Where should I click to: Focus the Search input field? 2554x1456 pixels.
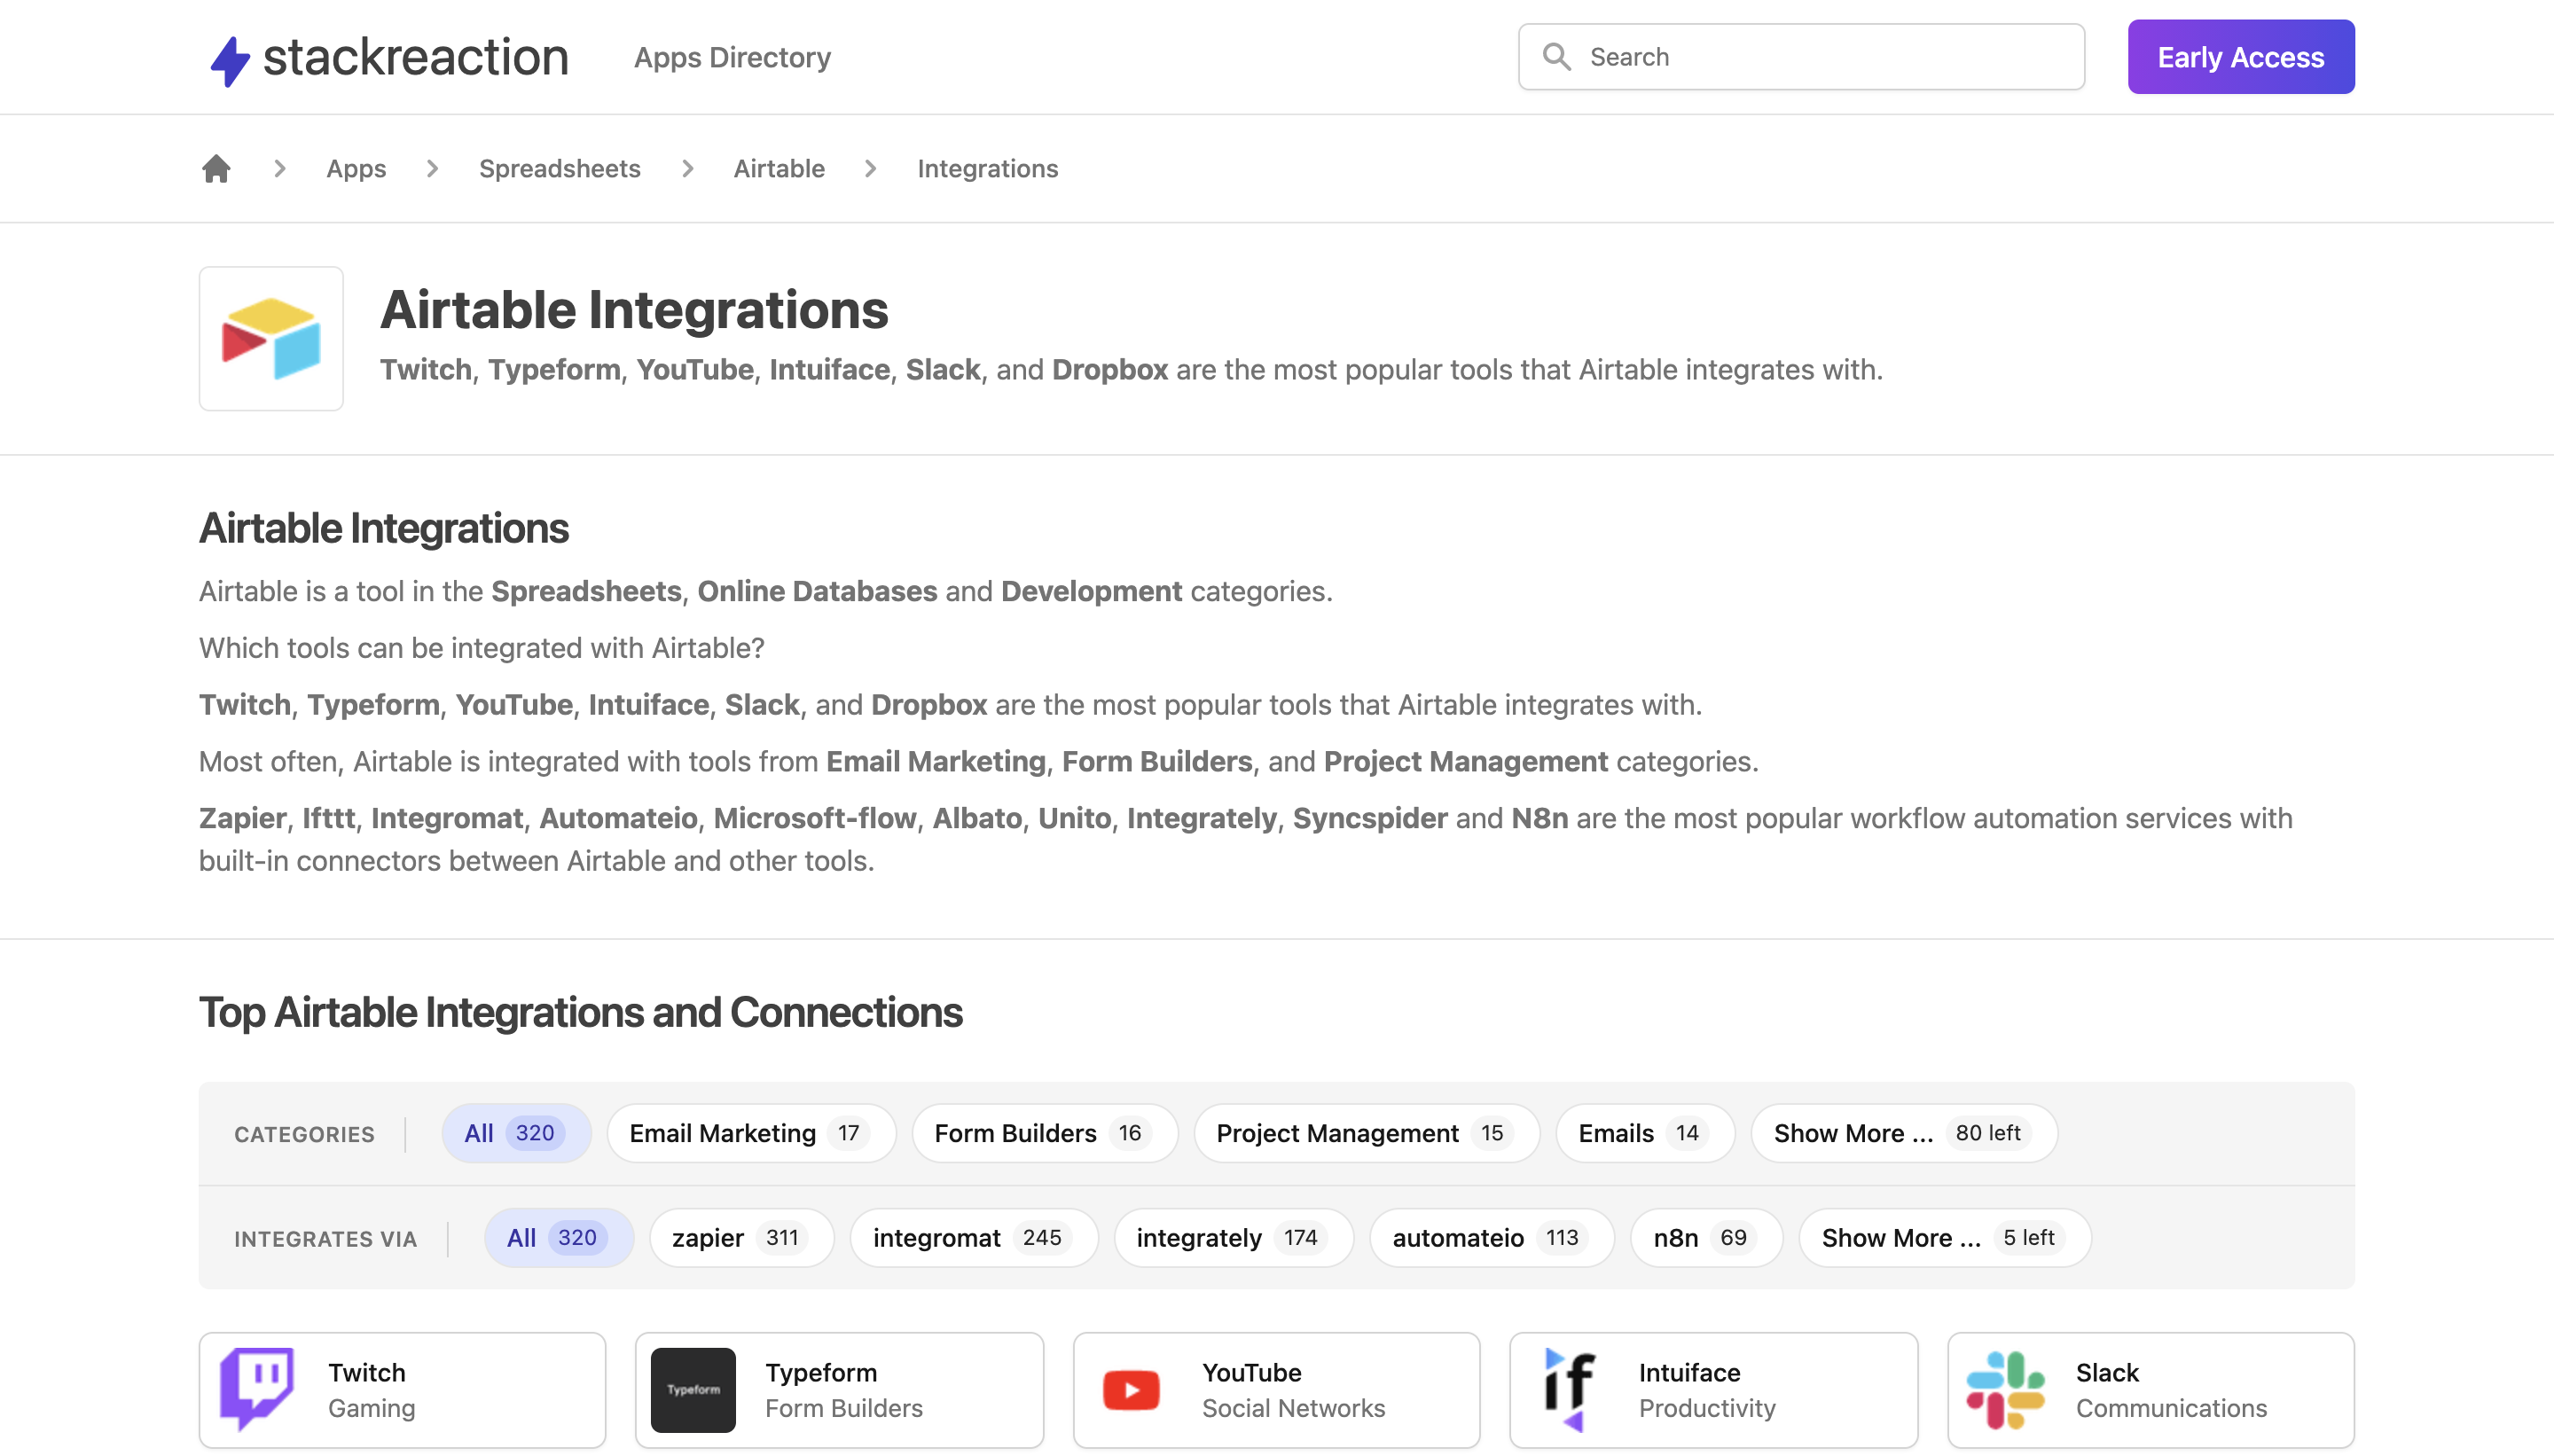[x=1801, y=57]
